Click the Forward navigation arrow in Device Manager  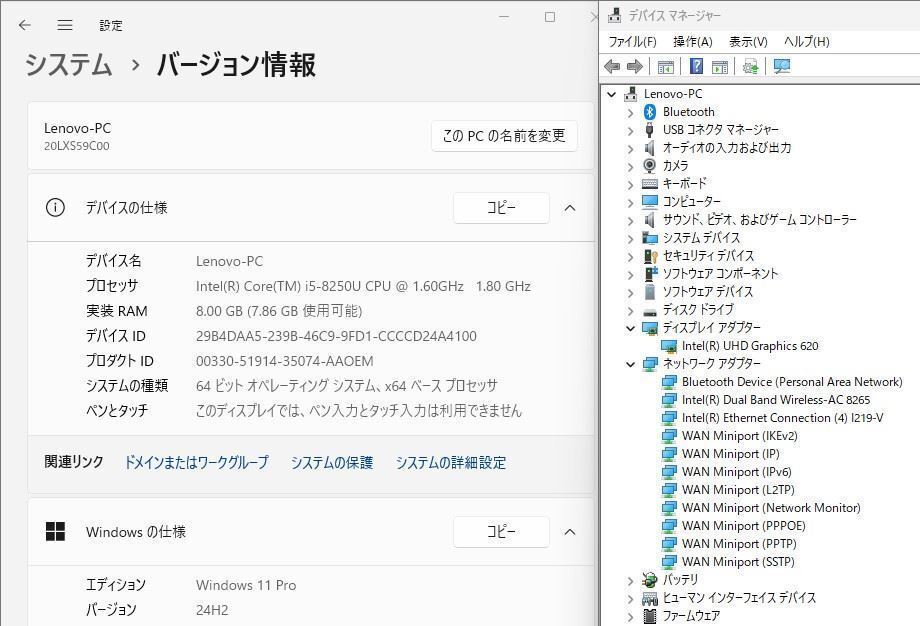(635, 66)
